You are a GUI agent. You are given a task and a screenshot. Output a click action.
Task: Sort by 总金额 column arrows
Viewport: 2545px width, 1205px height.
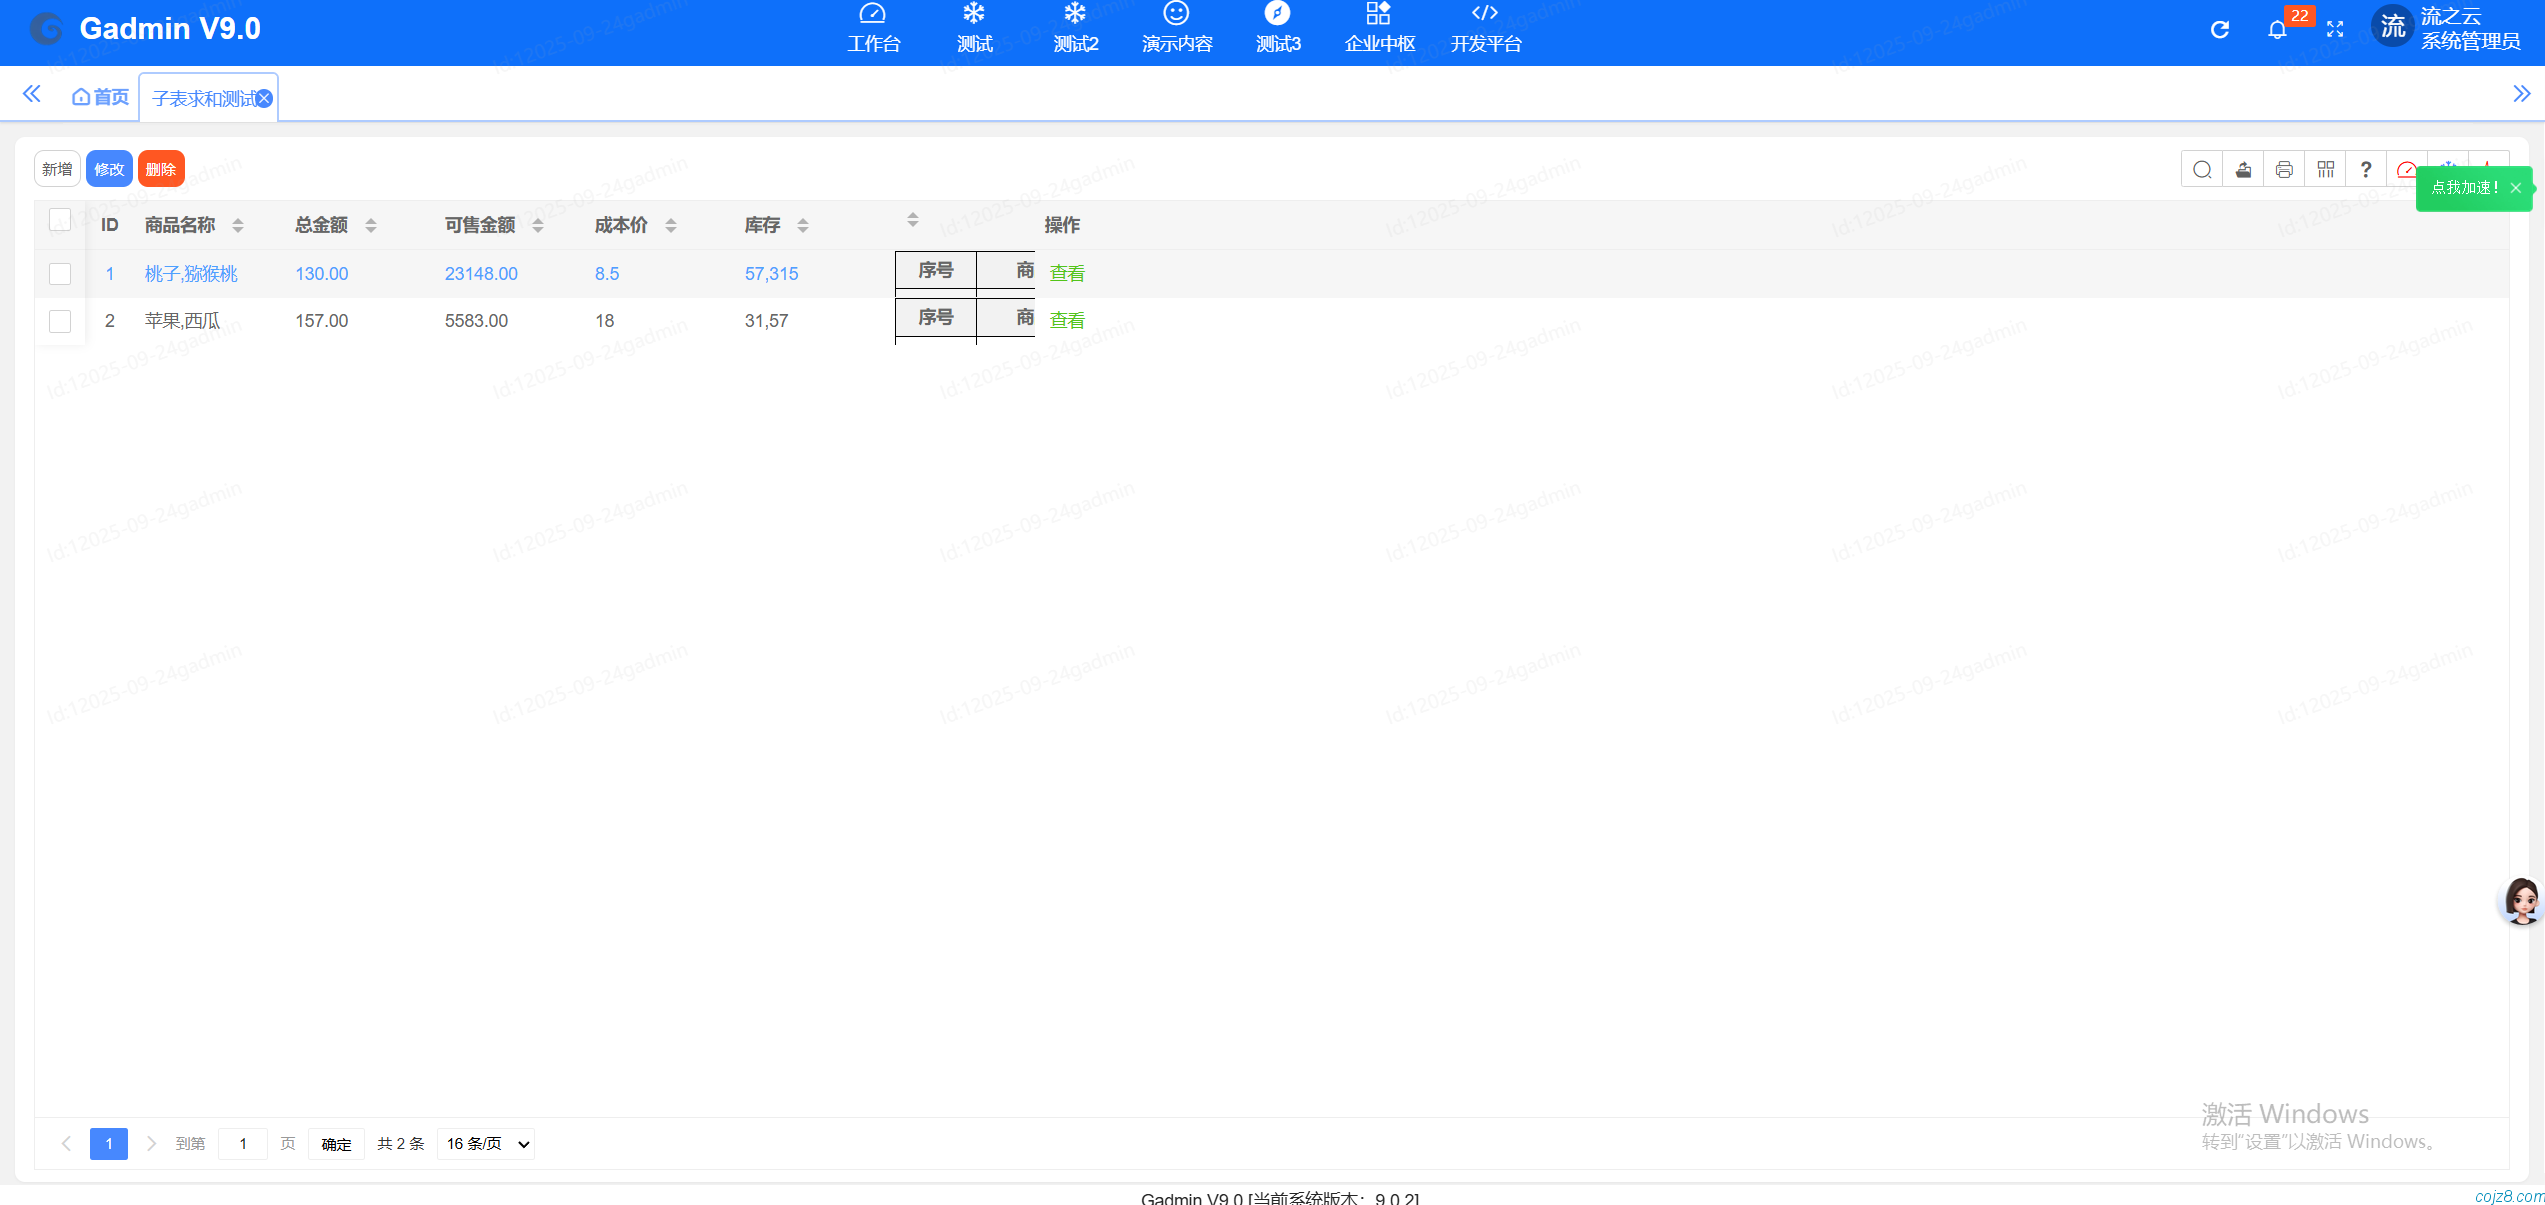(371, 226)
